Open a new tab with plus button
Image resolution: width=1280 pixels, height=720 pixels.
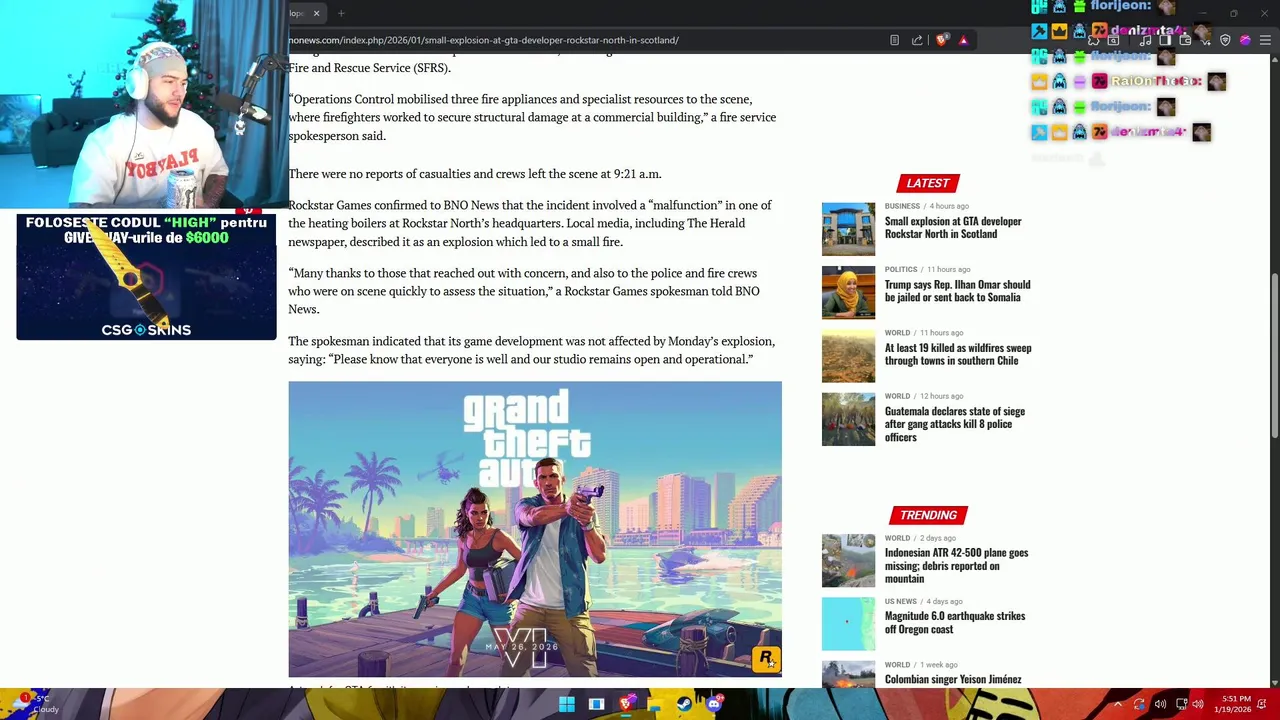(x=341, y=13)
